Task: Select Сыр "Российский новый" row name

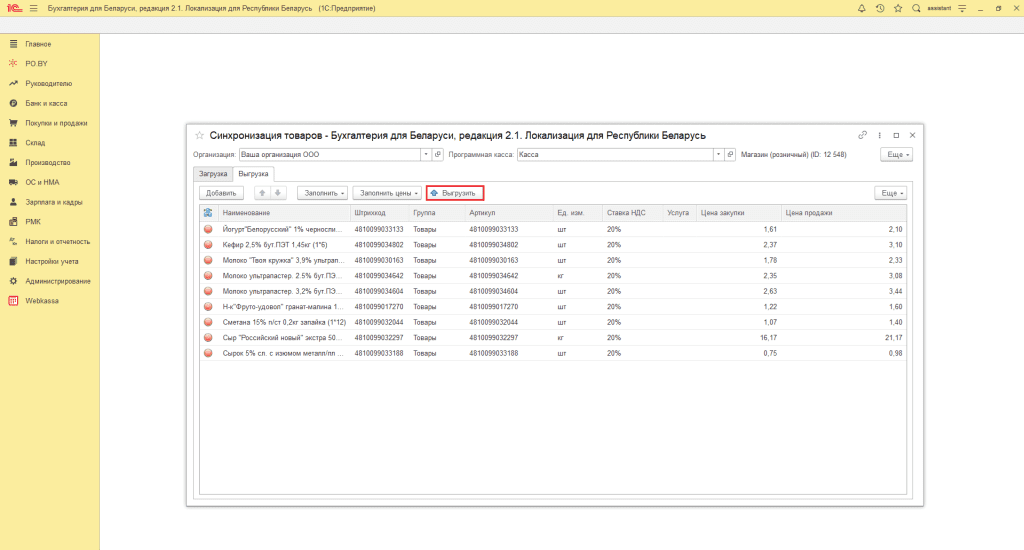Action: pyautogui.click(x=282, y=338)
